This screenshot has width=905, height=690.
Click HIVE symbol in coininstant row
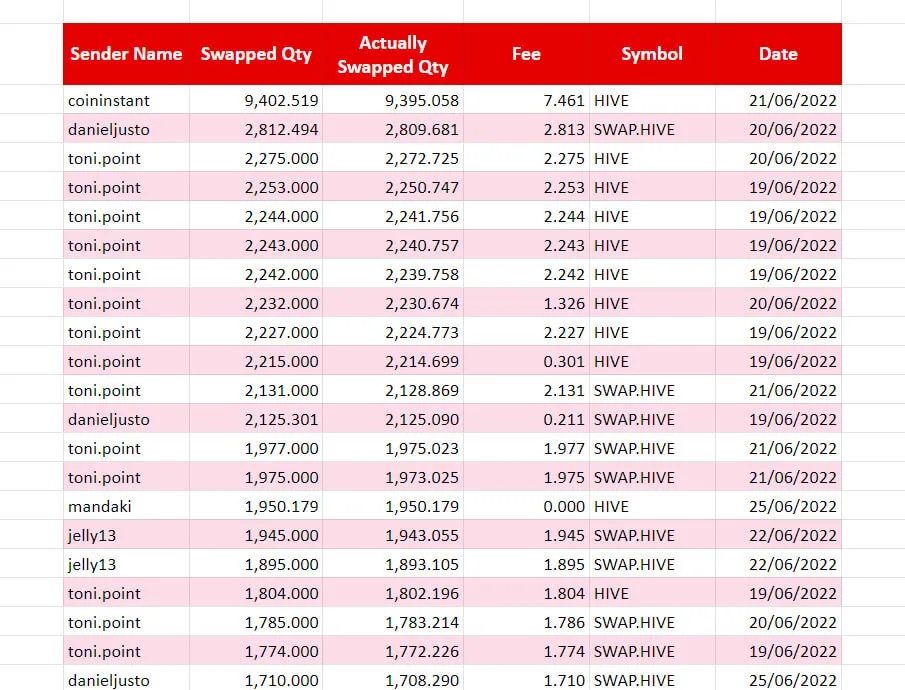coord(652,100)
